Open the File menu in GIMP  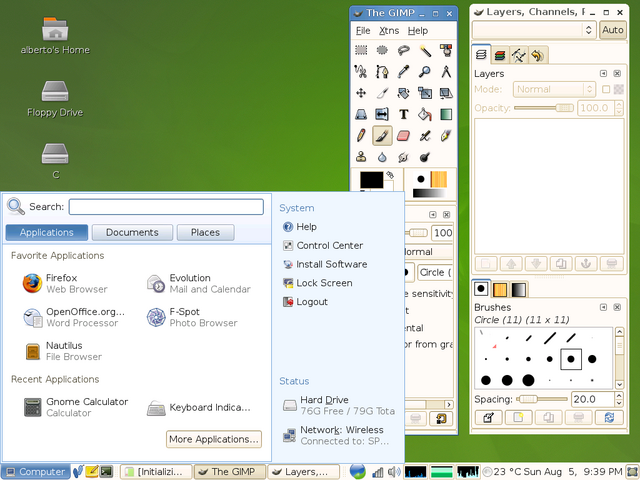363,31
